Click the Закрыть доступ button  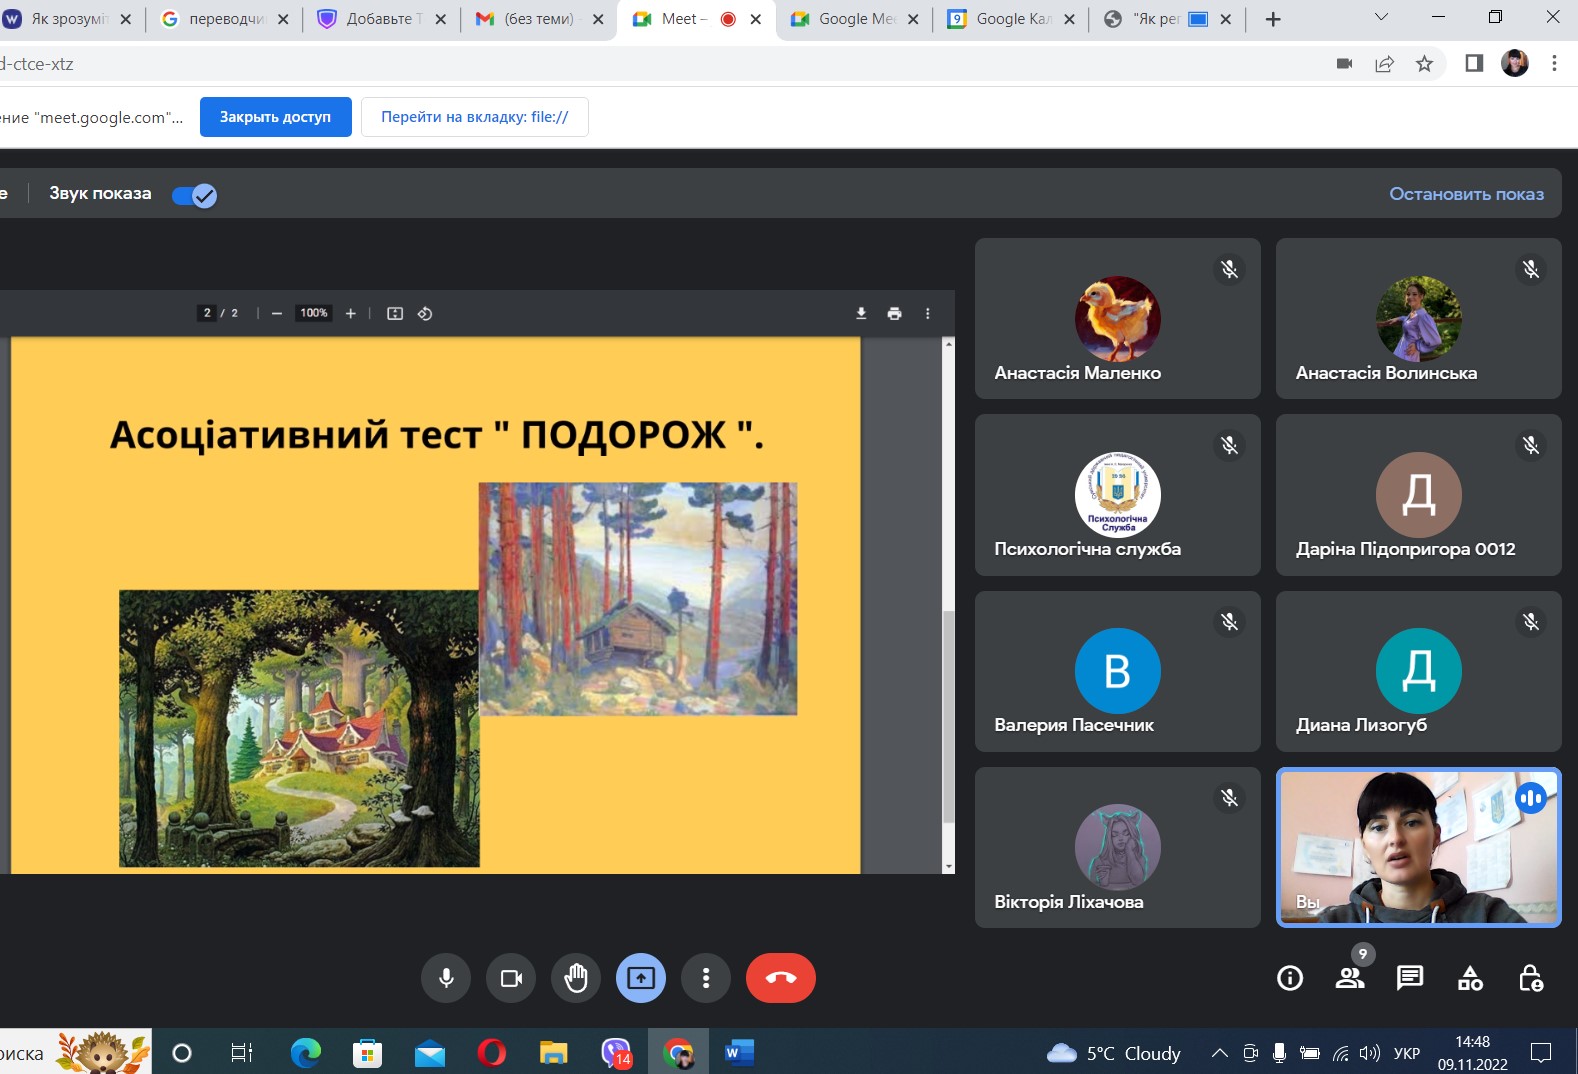(275, 117)
